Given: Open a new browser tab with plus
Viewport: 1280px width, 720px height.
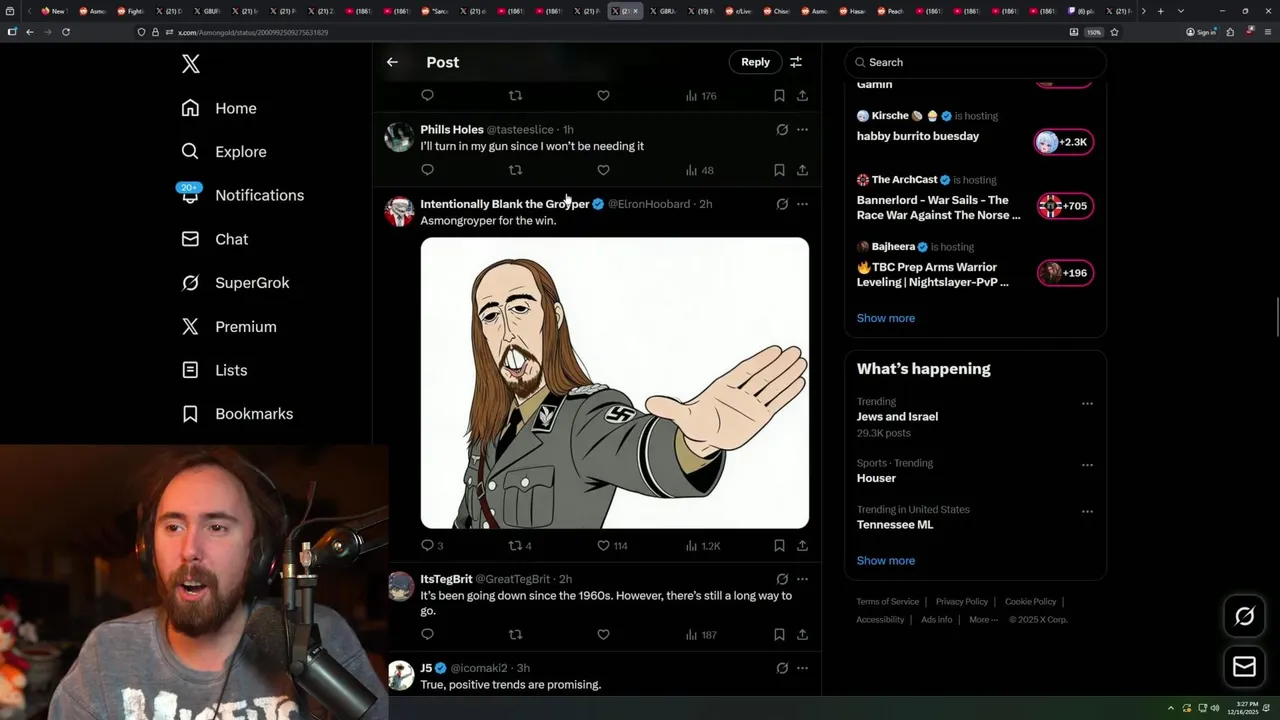Looking at the screenshot, I should pyautogui.click(x=1160, y=11).
